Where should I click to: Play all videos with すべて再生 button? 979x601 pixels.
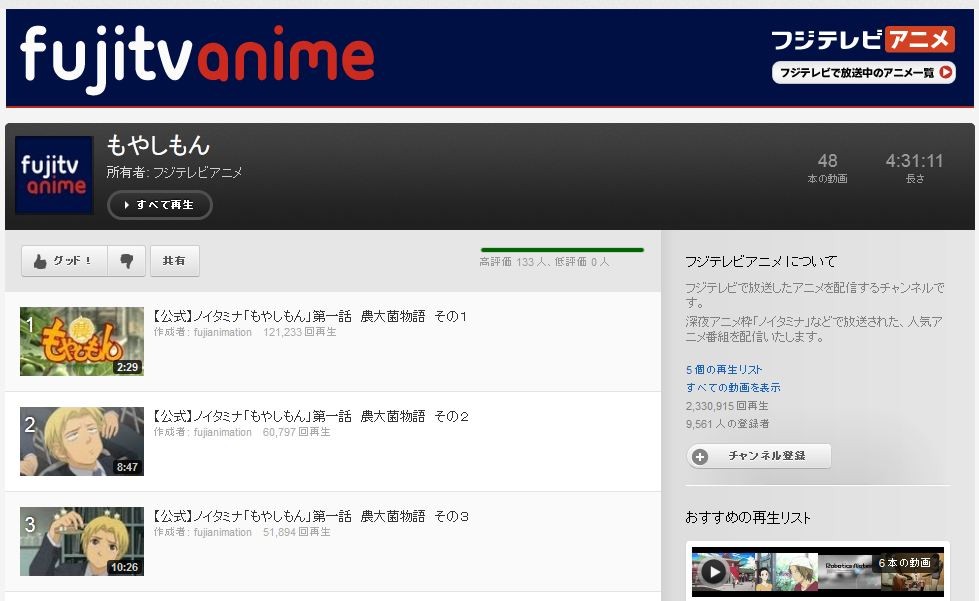(x=160, y=205)
